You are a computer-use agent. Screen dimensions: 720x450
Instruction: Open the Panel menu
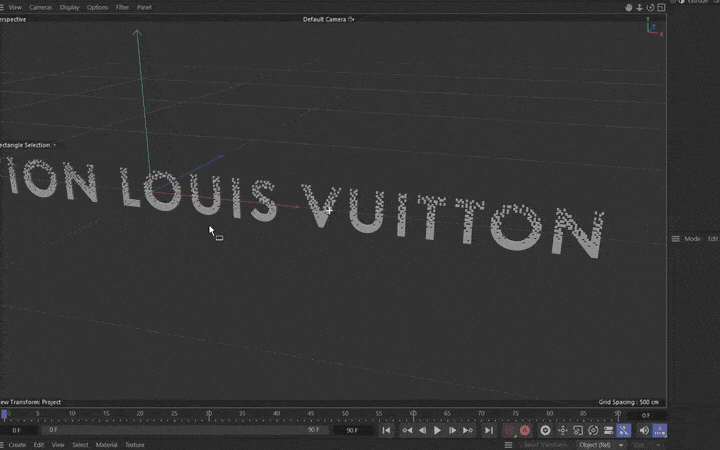click(x=144, y=7)
